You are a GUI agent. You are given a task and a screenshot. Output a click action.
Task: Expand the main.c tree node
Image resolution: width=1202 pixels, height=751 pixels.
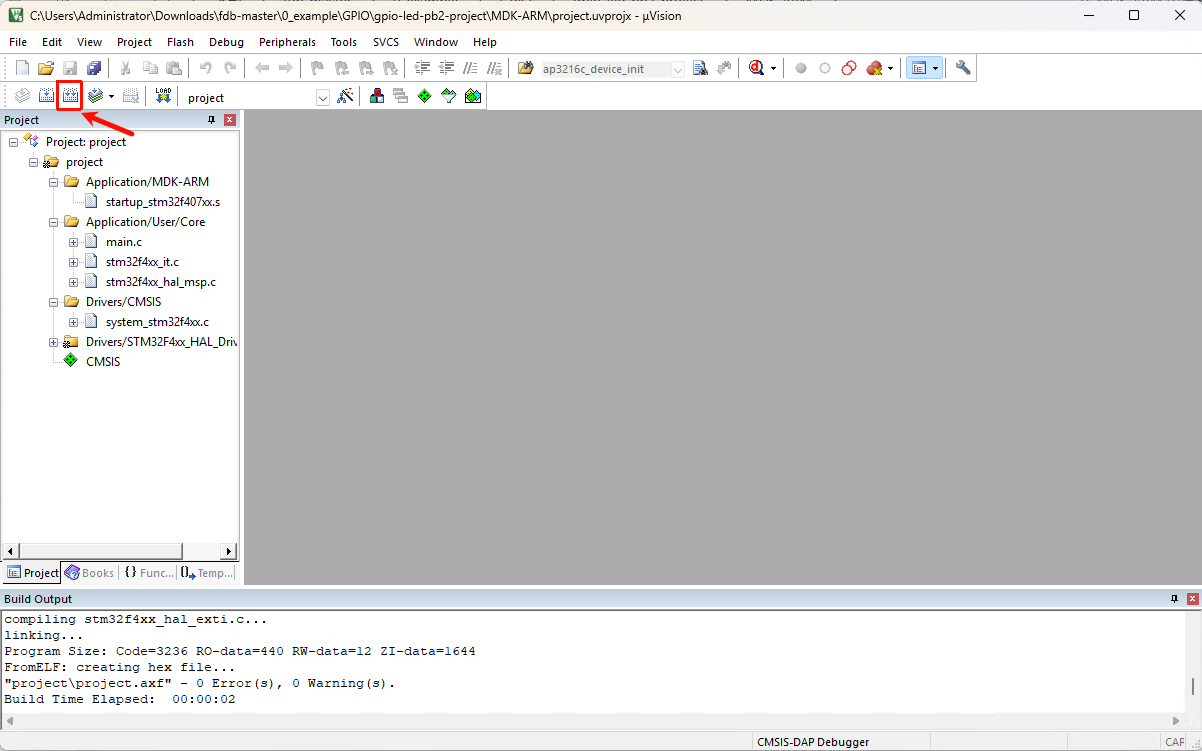coord(74,242)
